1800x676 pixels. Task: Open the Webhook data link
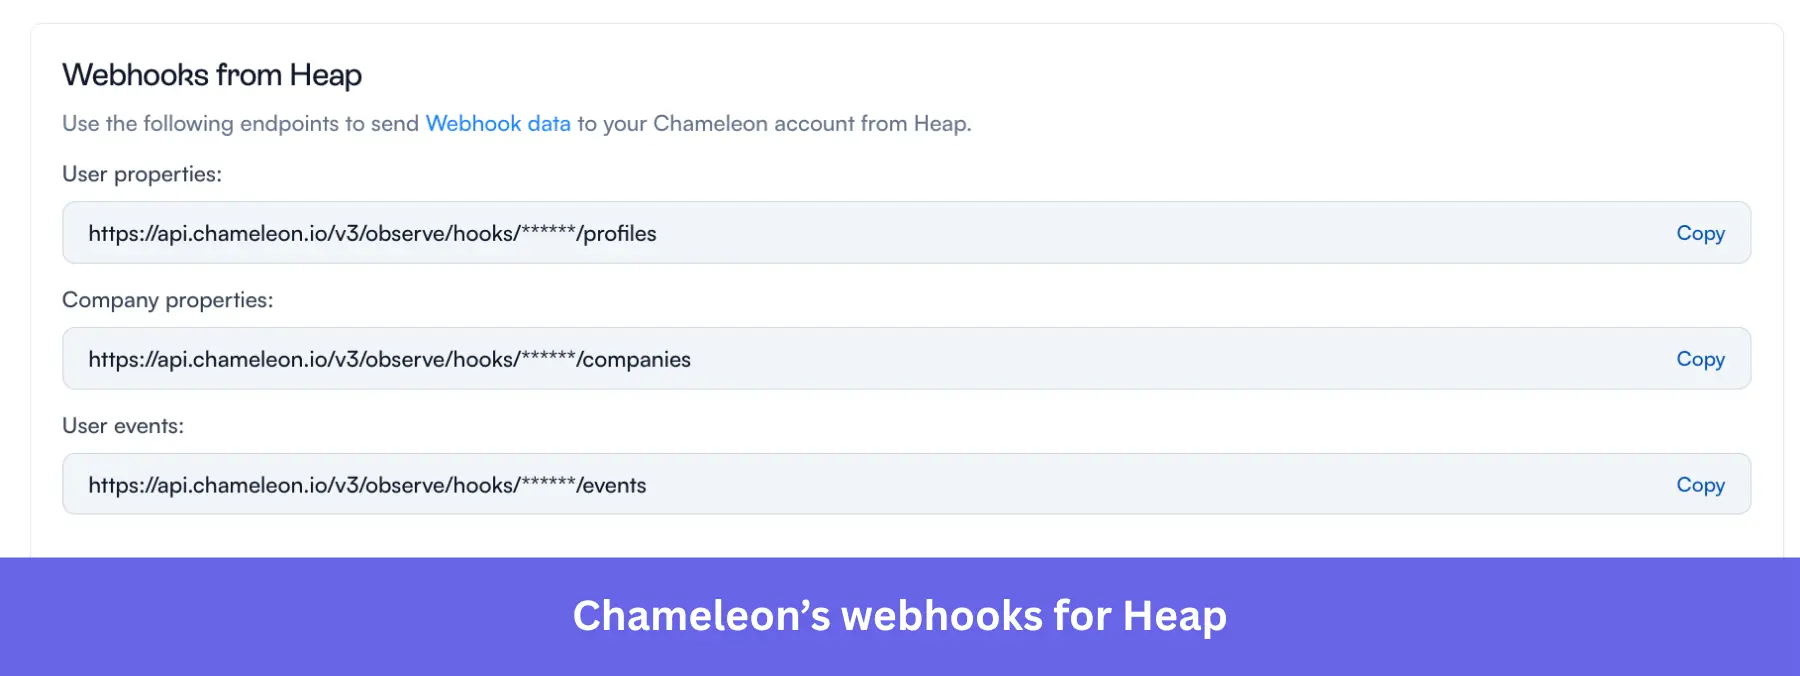498,123
